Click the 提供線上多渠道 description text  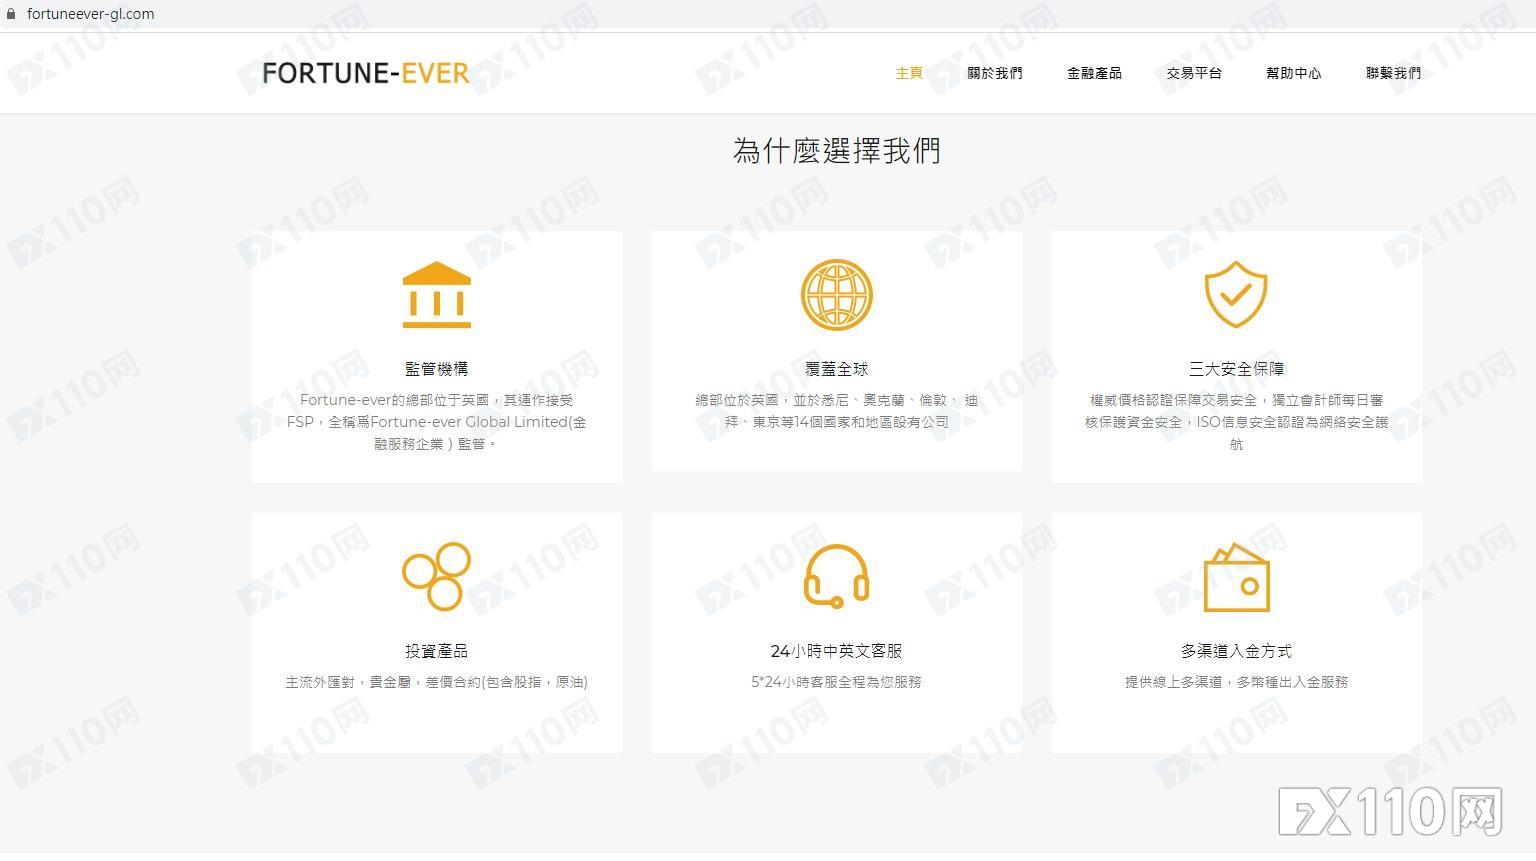click(x=1237, y=682)
